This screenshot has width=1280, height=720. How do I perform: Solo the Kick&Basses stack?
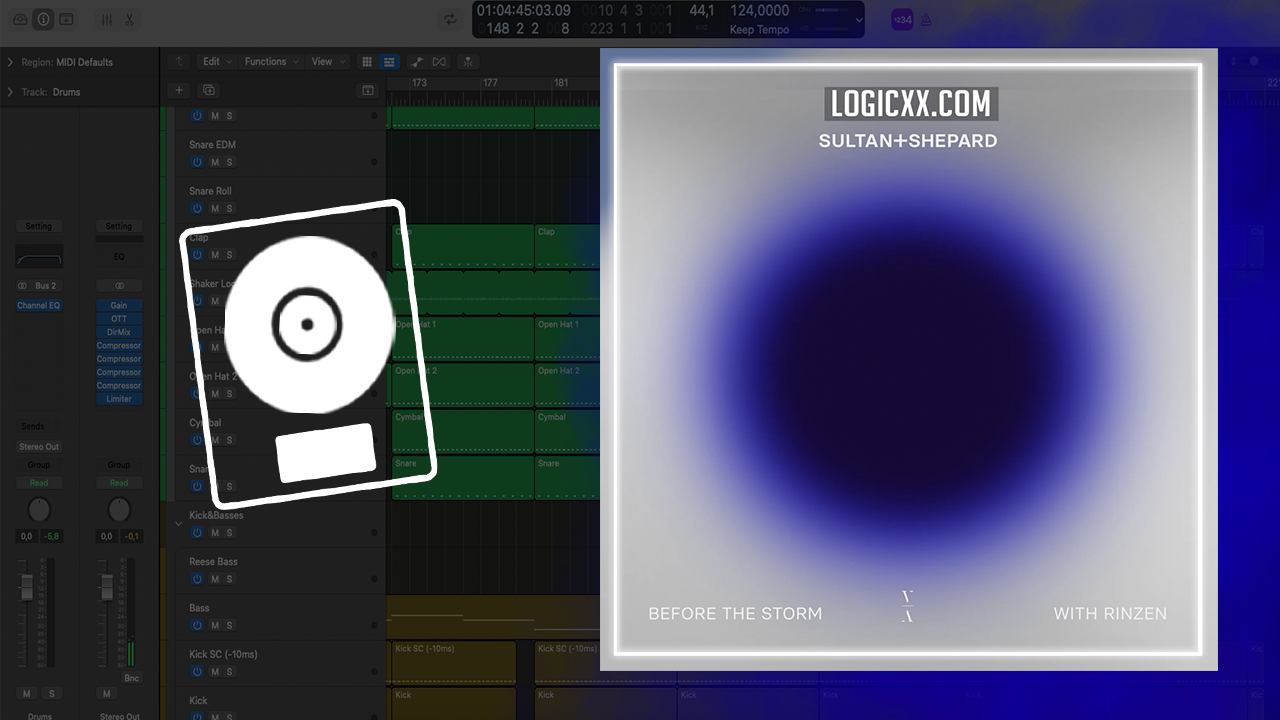[229, 533]
